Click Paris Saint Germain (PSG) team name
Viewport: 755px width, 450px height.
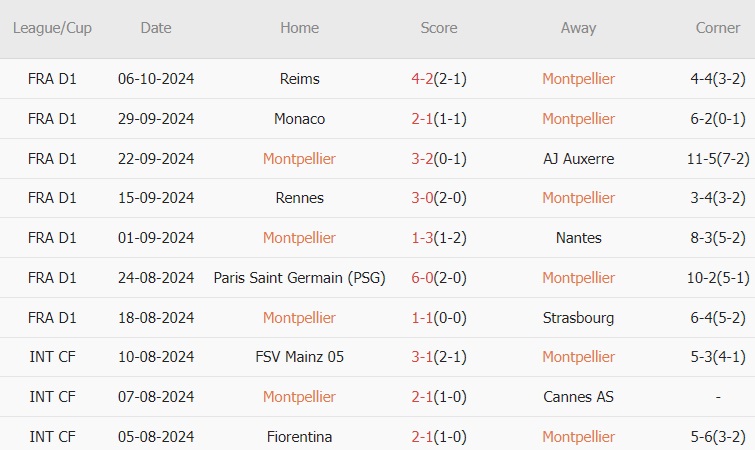coord(299,278)
